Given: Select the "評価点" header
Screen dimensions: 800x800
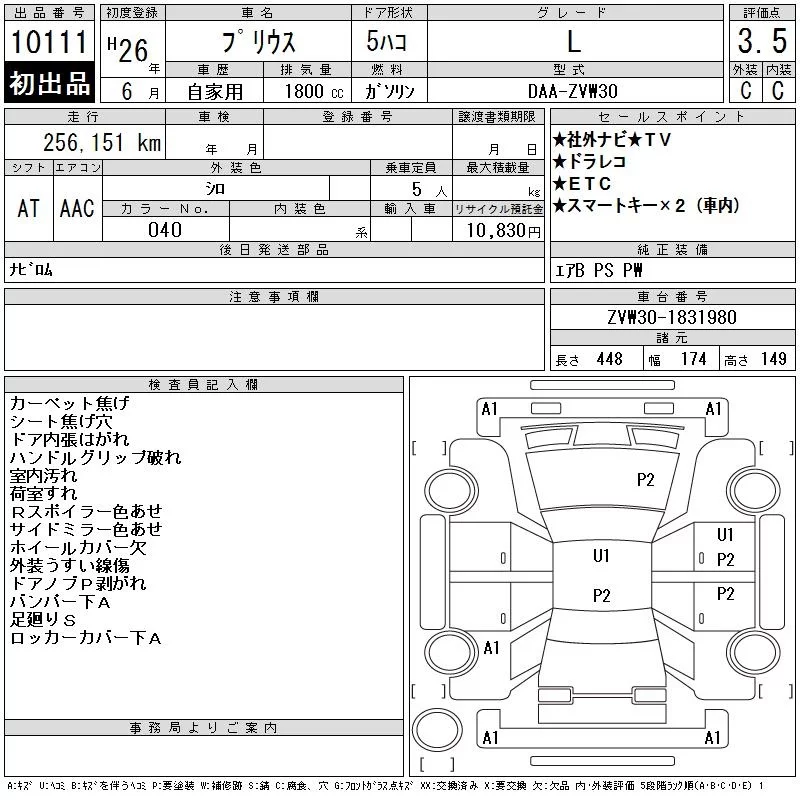Looking at the screenshot, I should pyautogui.click(x=762, y=13).
